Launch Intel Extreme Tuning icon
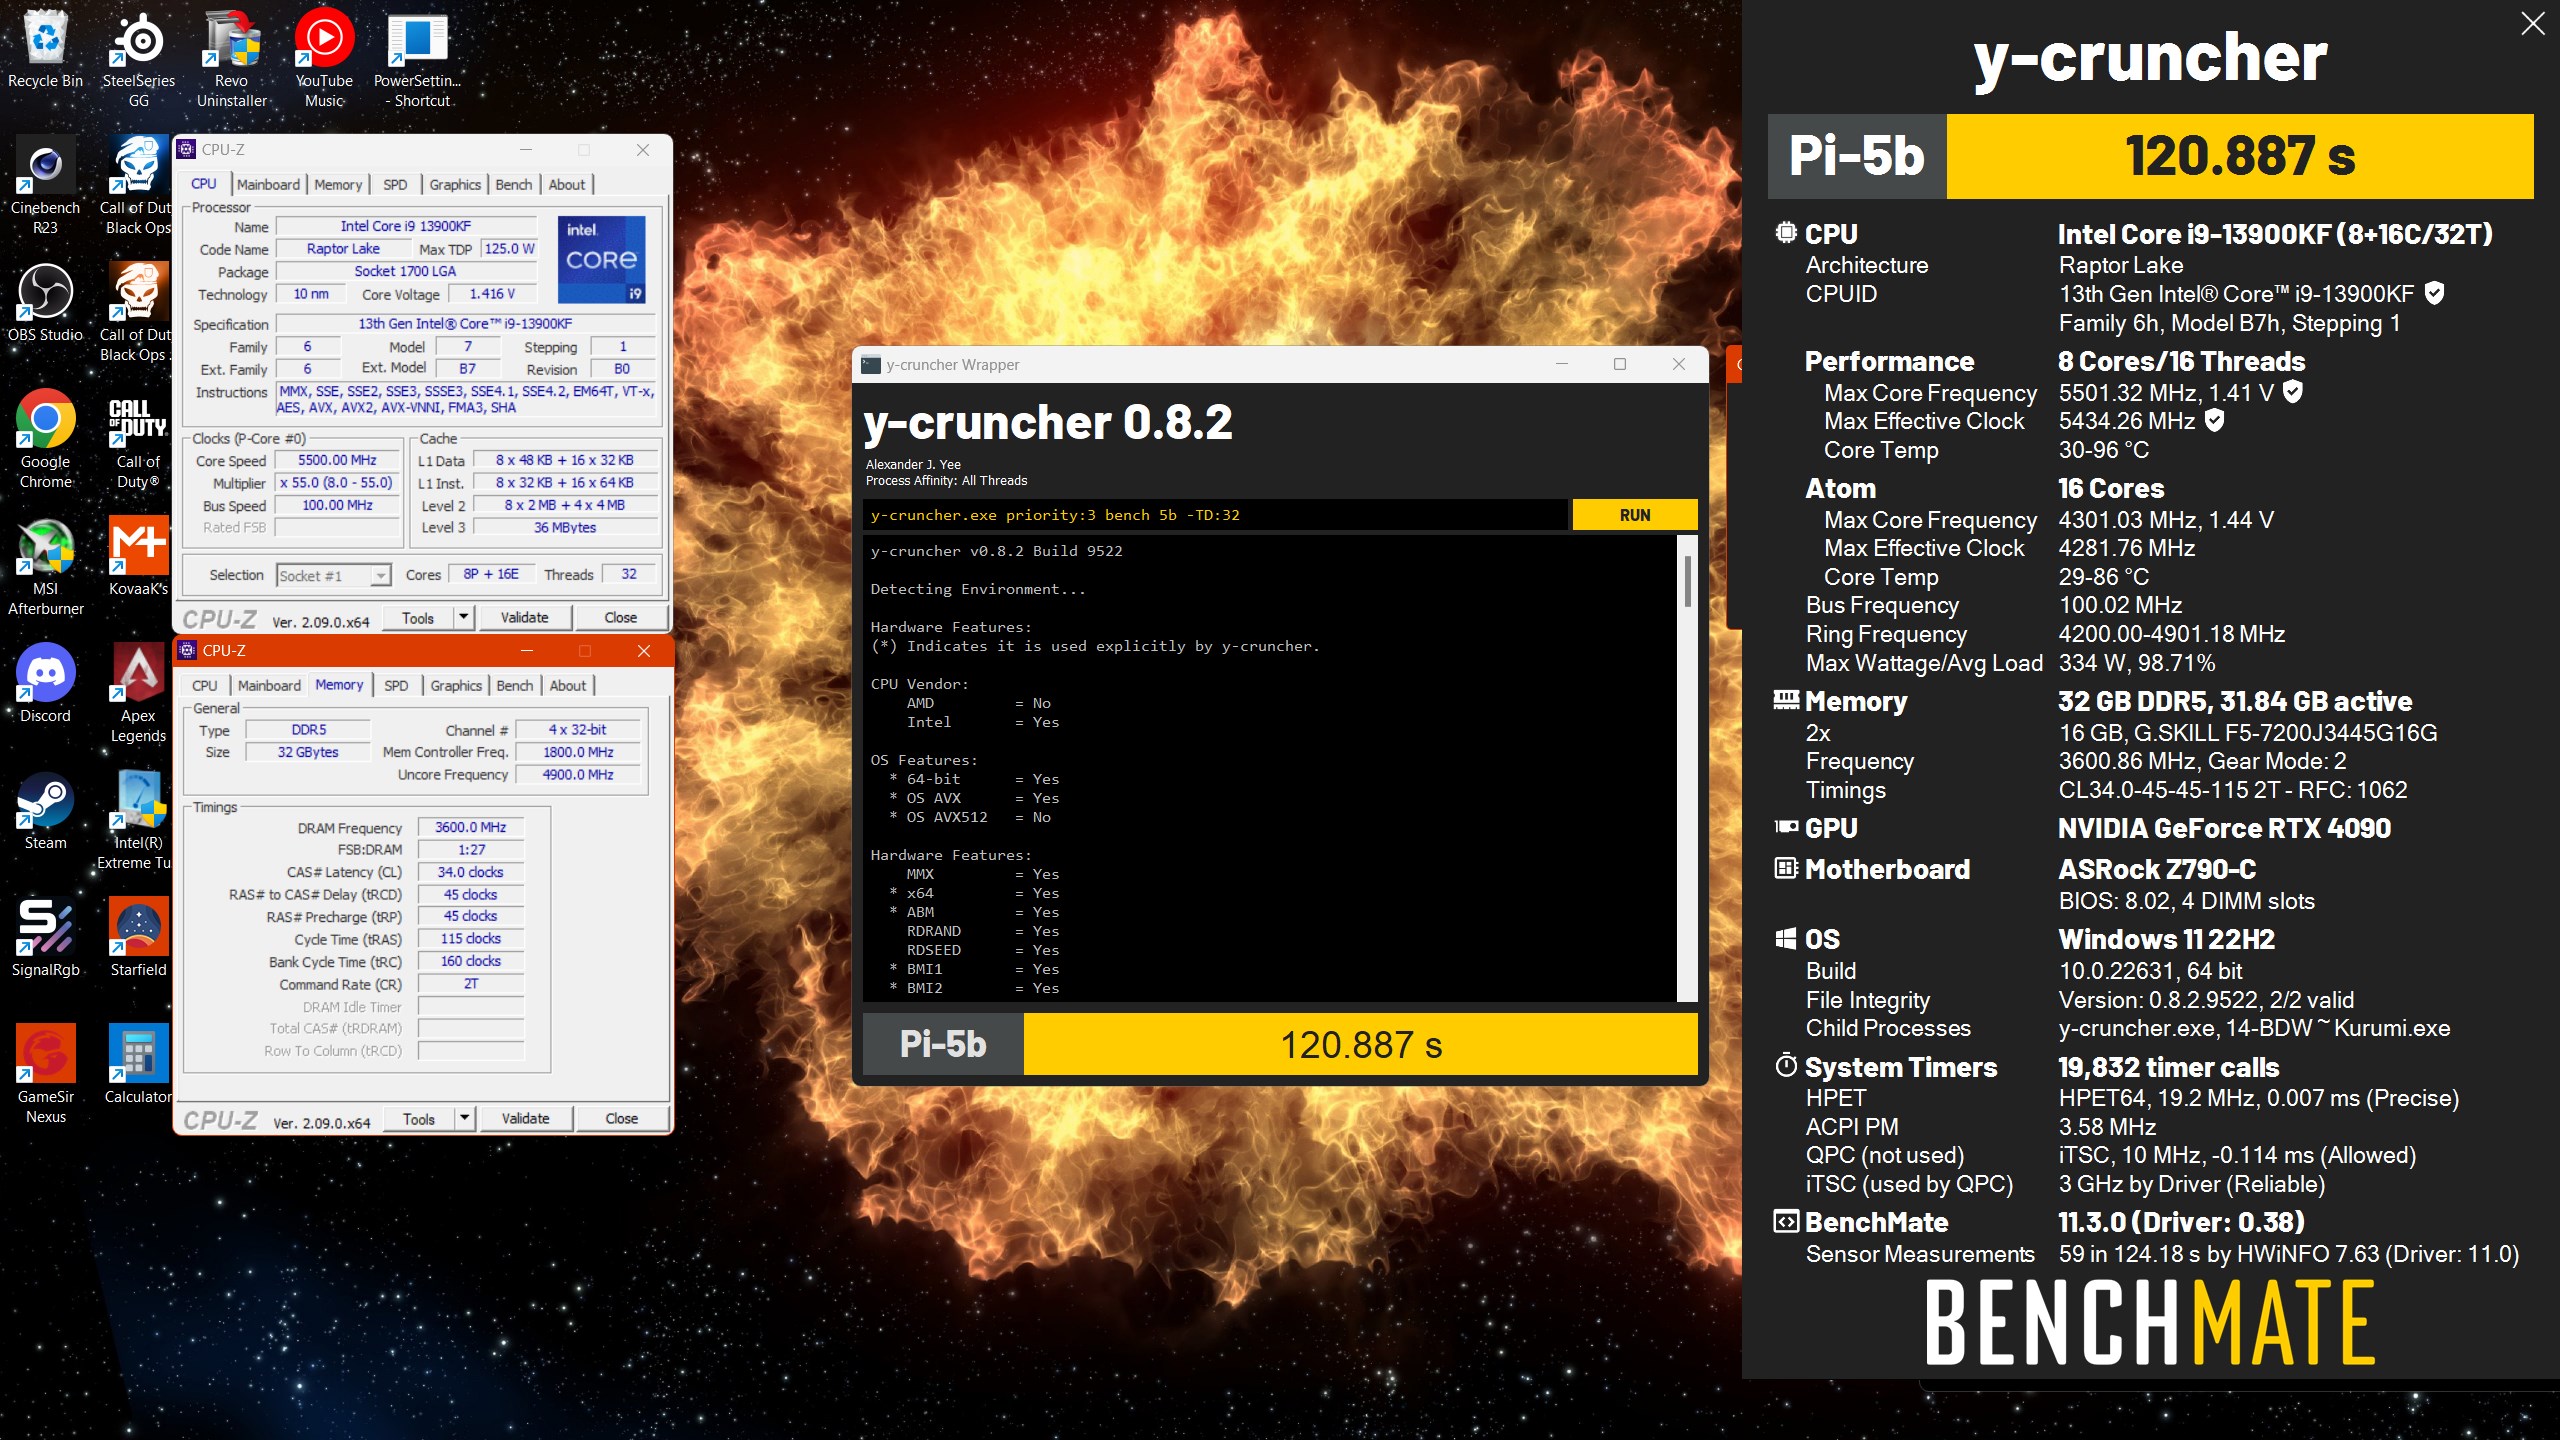This screenshot has height=1440, width=2560. pyautogui.click(x=138, y=820)
